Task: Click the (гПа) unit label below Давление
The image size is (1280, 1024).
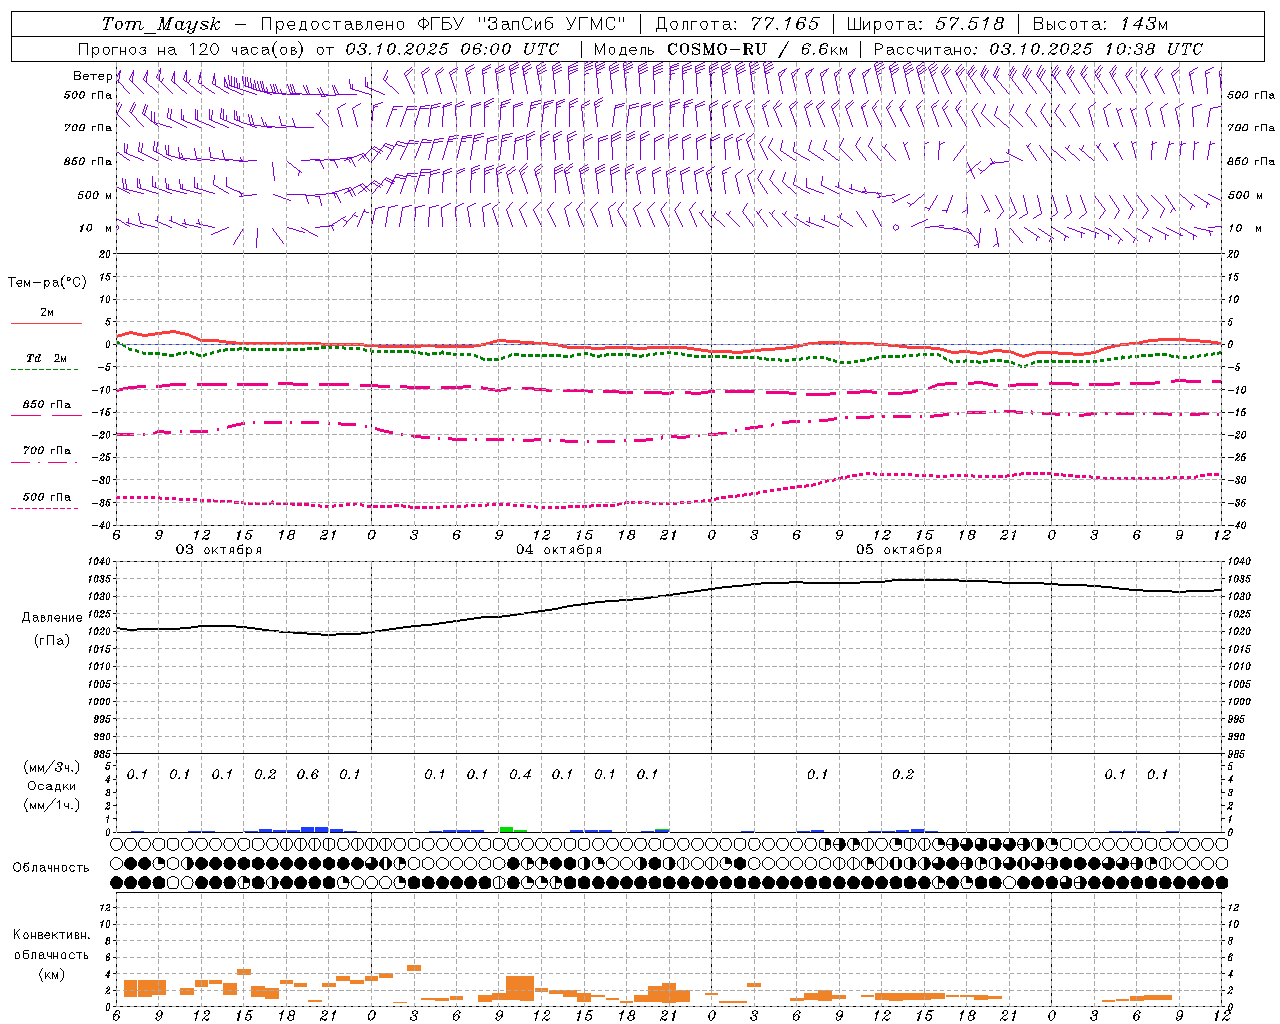Action: point(52,641)
